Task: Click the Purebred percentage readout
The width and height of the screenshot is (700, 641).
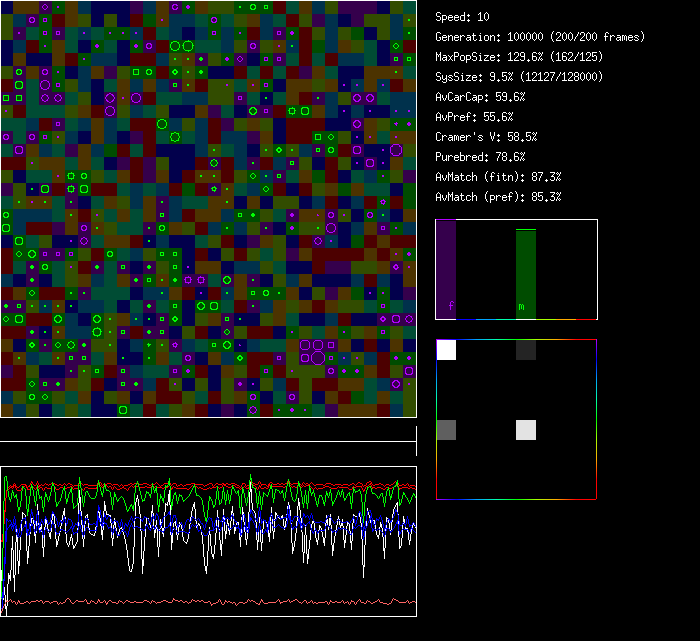Action: [x=480, y=157]
